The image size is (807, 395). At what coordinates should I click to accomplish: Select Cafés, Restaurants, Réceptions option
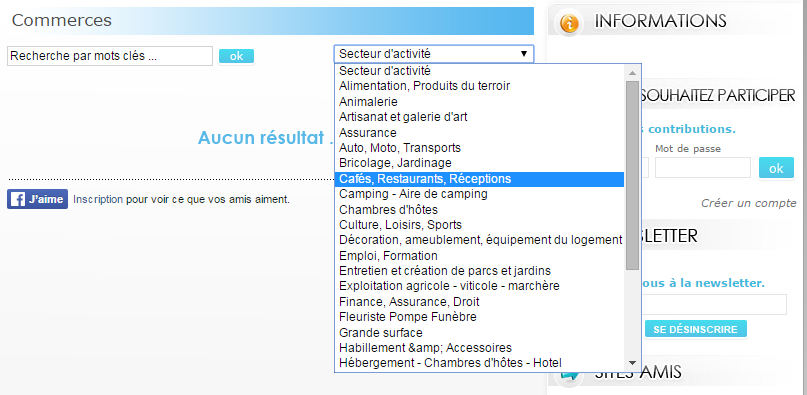(x=479, y=179)
